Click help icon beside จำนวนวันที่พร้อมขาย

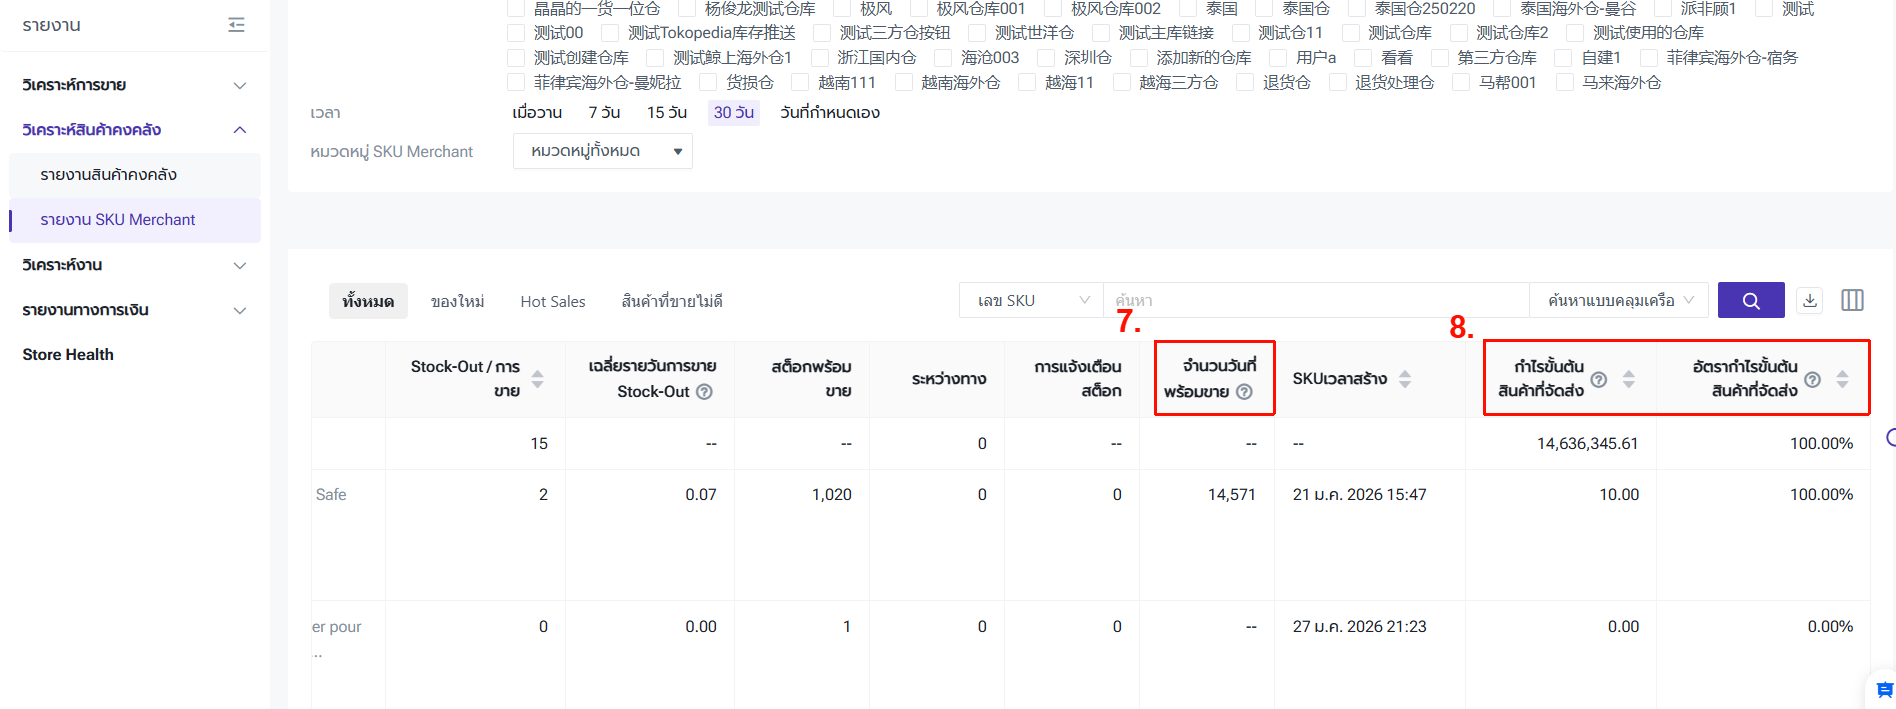[x=1244, y=392]
